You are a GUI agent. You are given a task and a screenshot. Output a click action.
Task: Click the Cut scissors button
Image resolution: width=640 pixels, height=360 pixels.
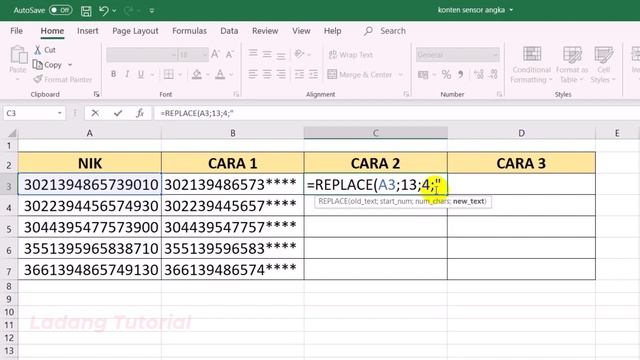point(45,50)
